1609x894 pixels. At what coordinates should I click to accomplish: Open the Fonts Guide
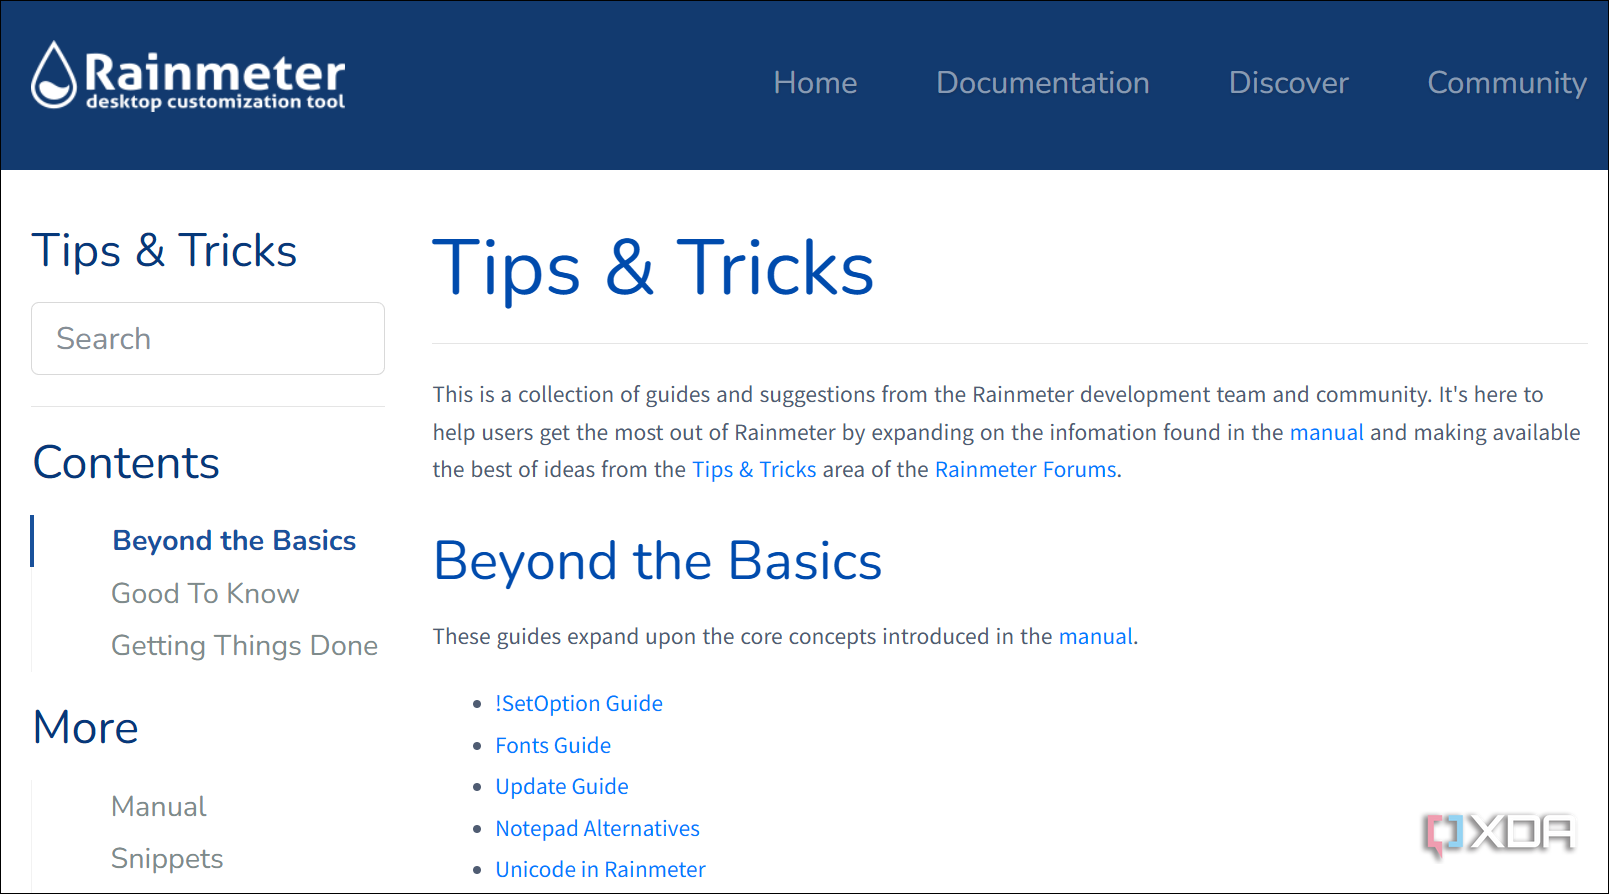pos(553,746)
